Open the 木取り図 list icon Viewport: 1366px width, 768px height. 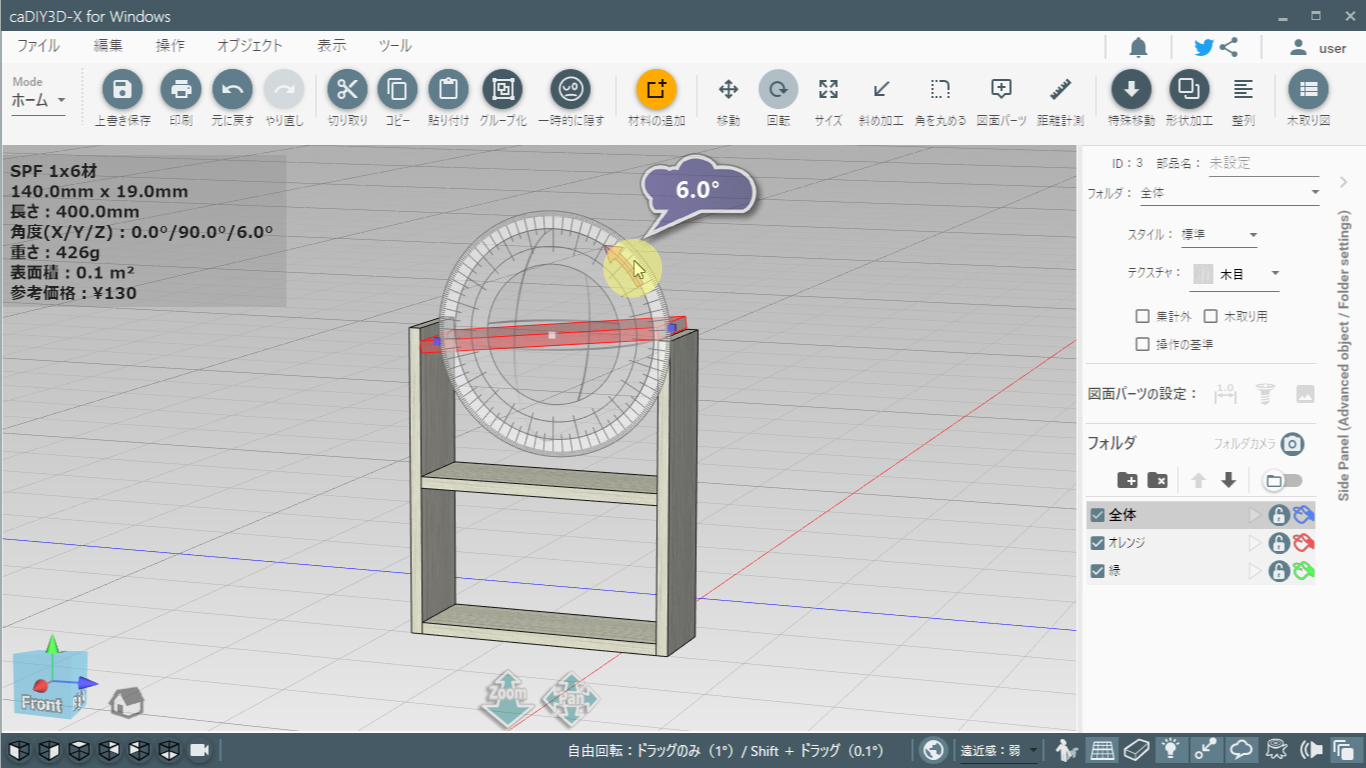[1308, 90]
